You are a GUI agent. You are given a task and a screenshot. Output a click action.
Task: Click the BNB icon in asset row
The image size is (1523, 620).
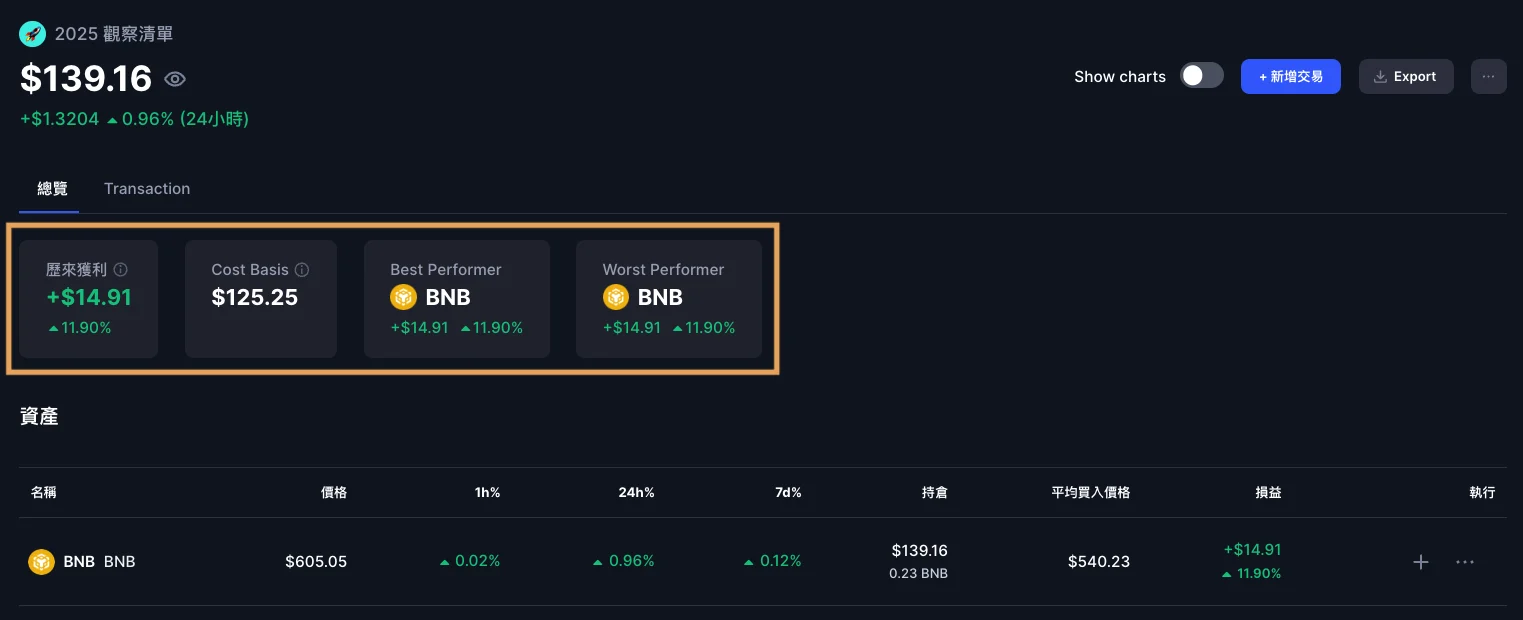[x=41, y=562]
